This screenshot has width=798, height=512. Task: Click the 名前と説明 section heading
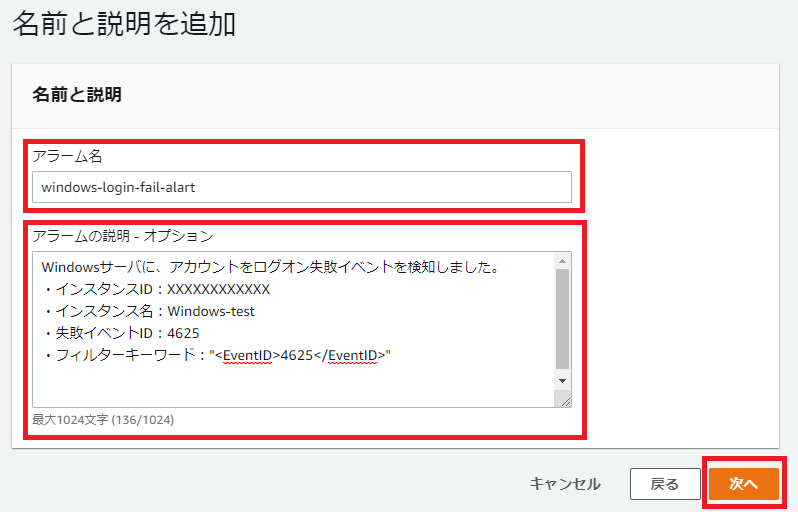(x=77, y=95)
